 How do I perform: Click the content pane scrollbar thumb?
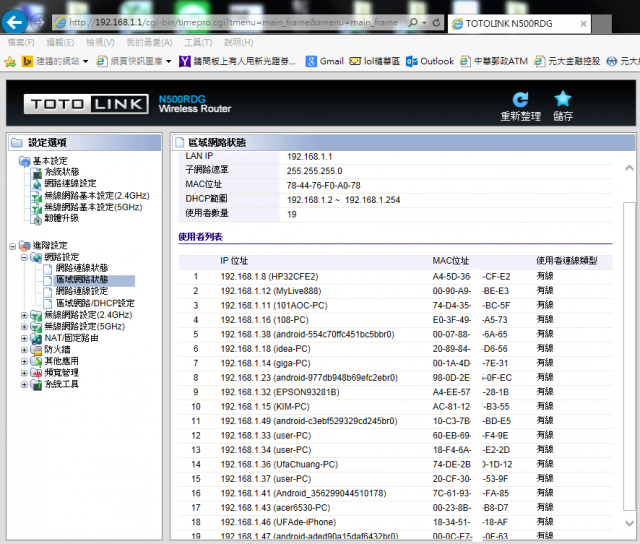click(x=629, y=356)
